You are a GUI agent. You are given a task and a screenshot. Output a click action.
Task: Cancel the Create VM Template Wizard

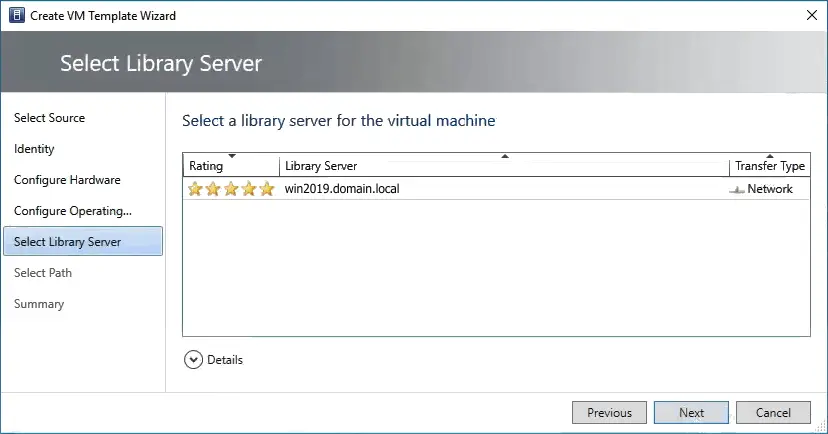[773, 412]
